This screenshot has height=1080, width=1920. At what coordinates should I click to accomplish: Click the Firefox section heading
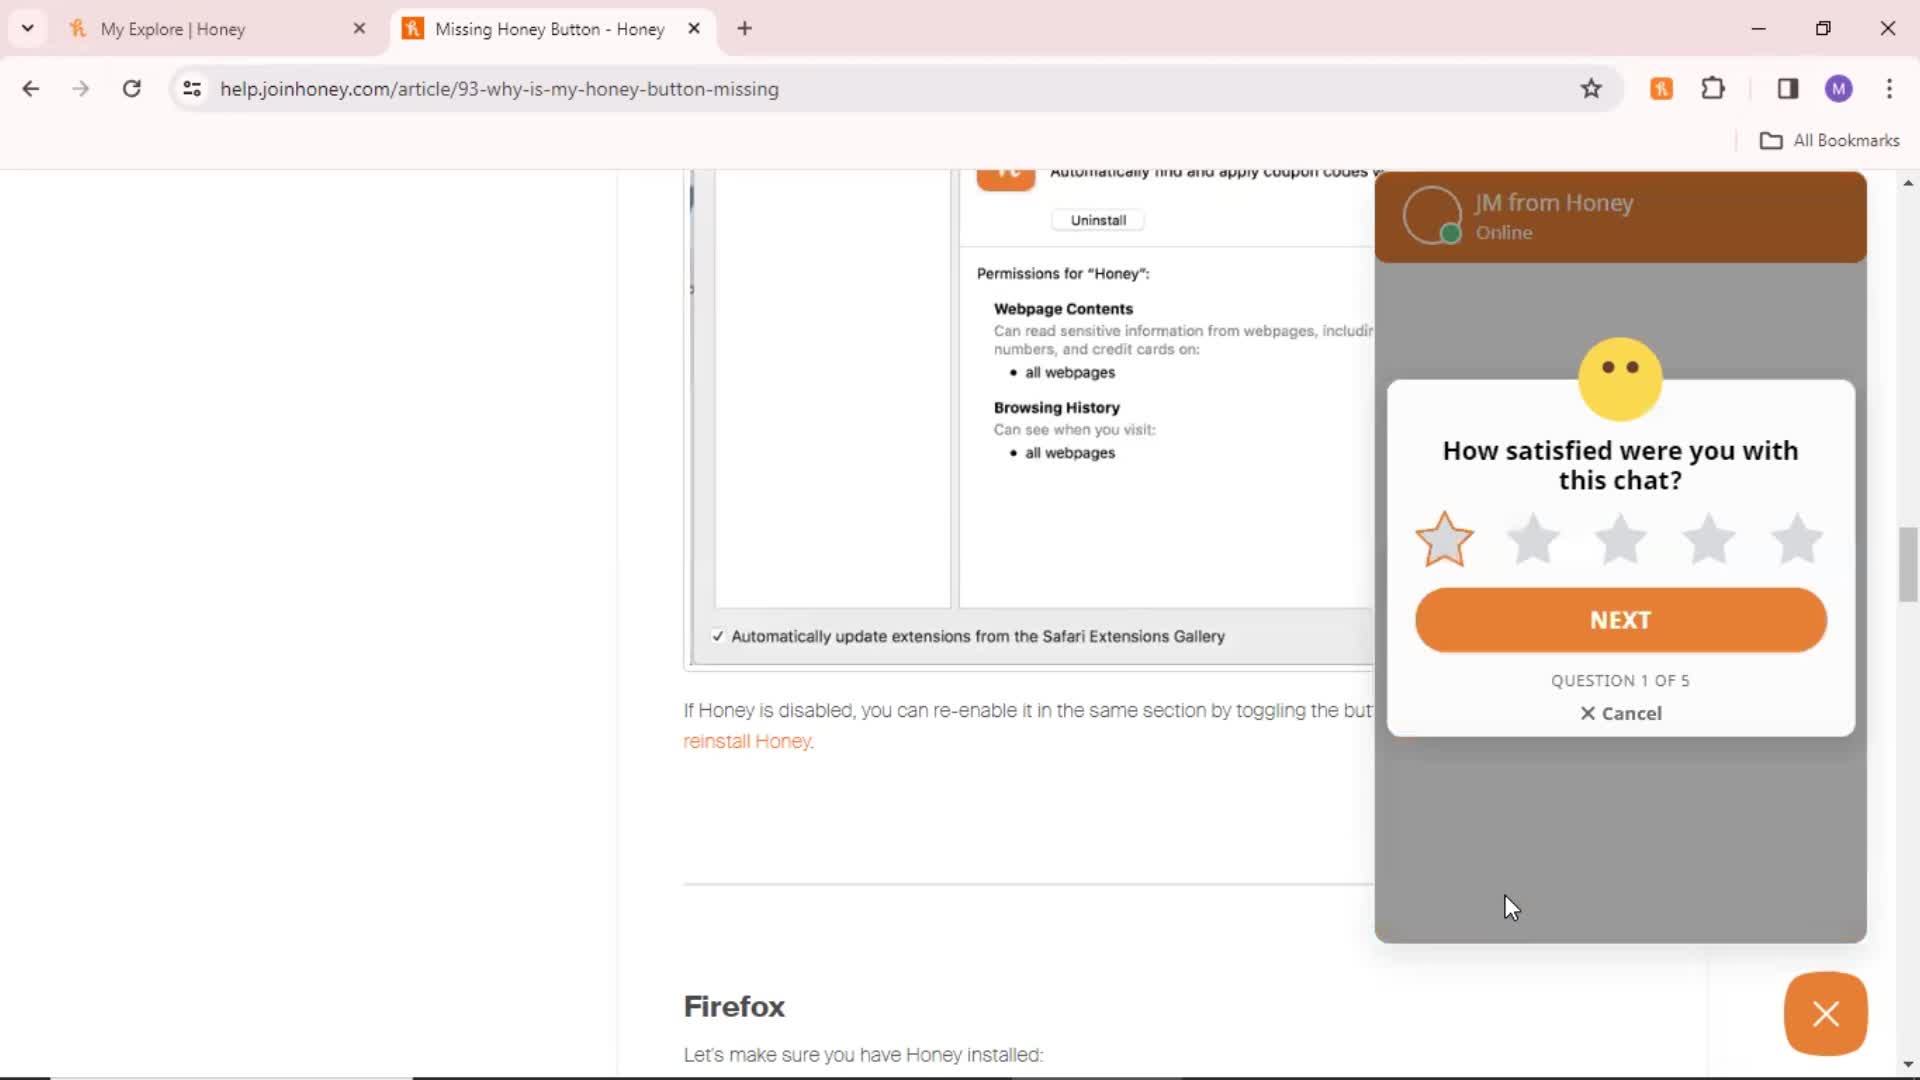(x=734, y=1007)
